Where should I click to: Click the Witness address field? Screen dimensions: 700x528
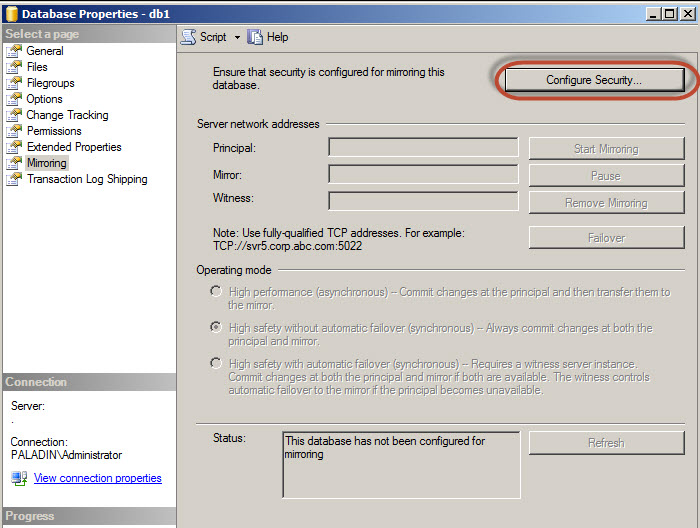point(423,201)
